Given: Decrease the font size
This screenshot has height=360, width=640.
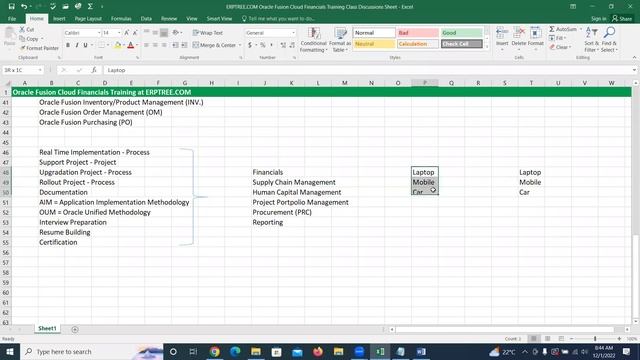Looking at the screenshot, I should 135,33.
